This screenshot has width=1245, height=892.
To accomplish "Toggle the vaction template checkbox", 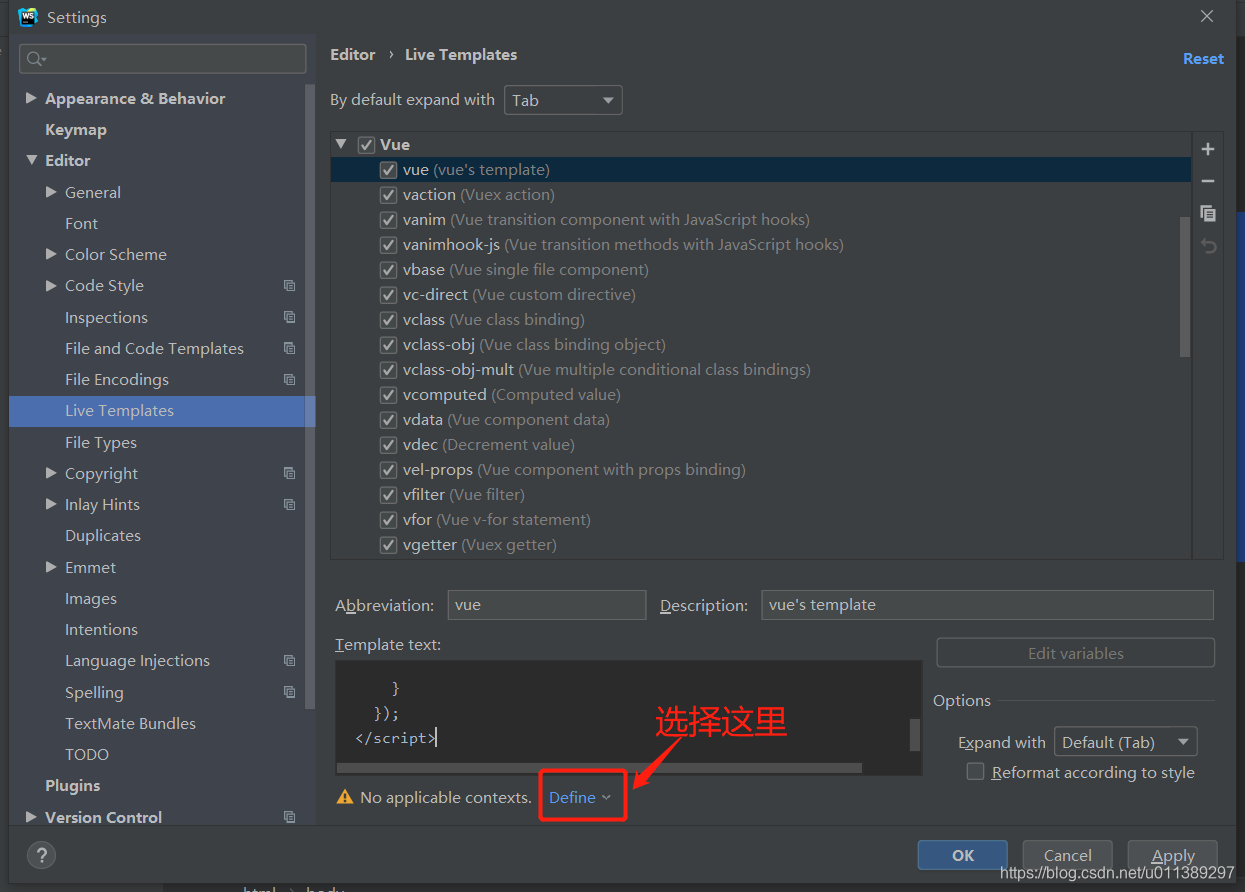I will pyautogui.click(x=388, y=195).
